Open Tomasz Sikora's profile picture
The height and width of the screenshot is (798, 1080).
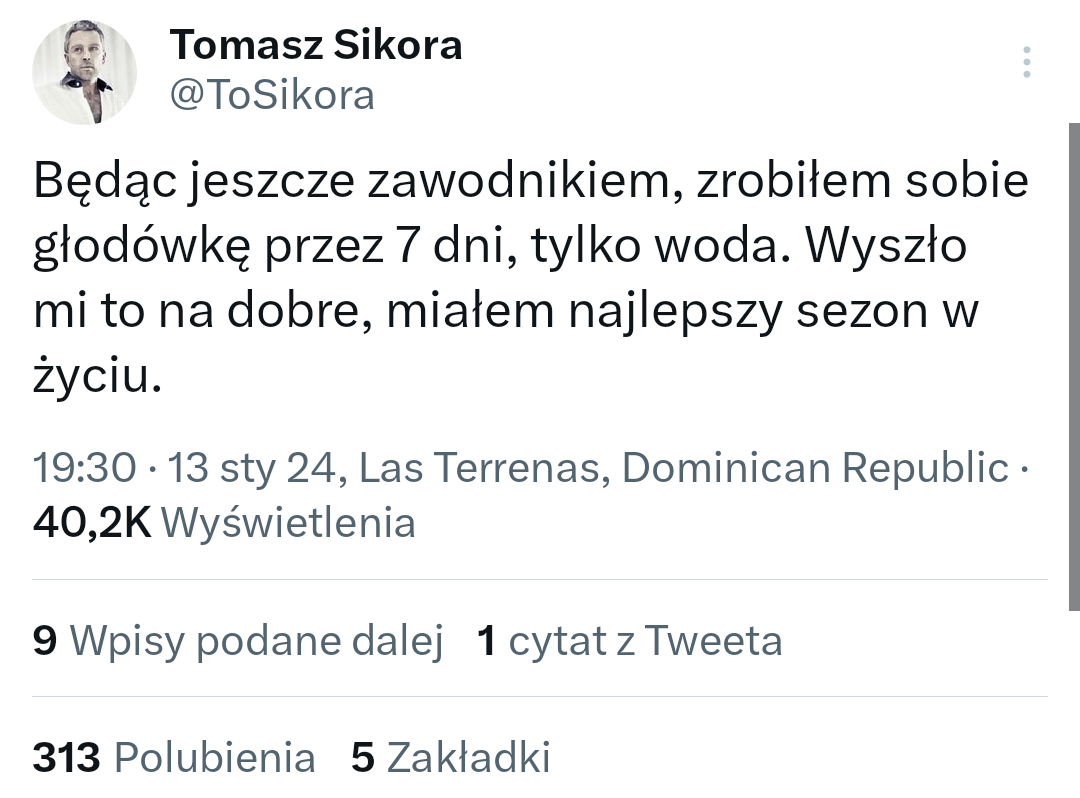(84, 72)
